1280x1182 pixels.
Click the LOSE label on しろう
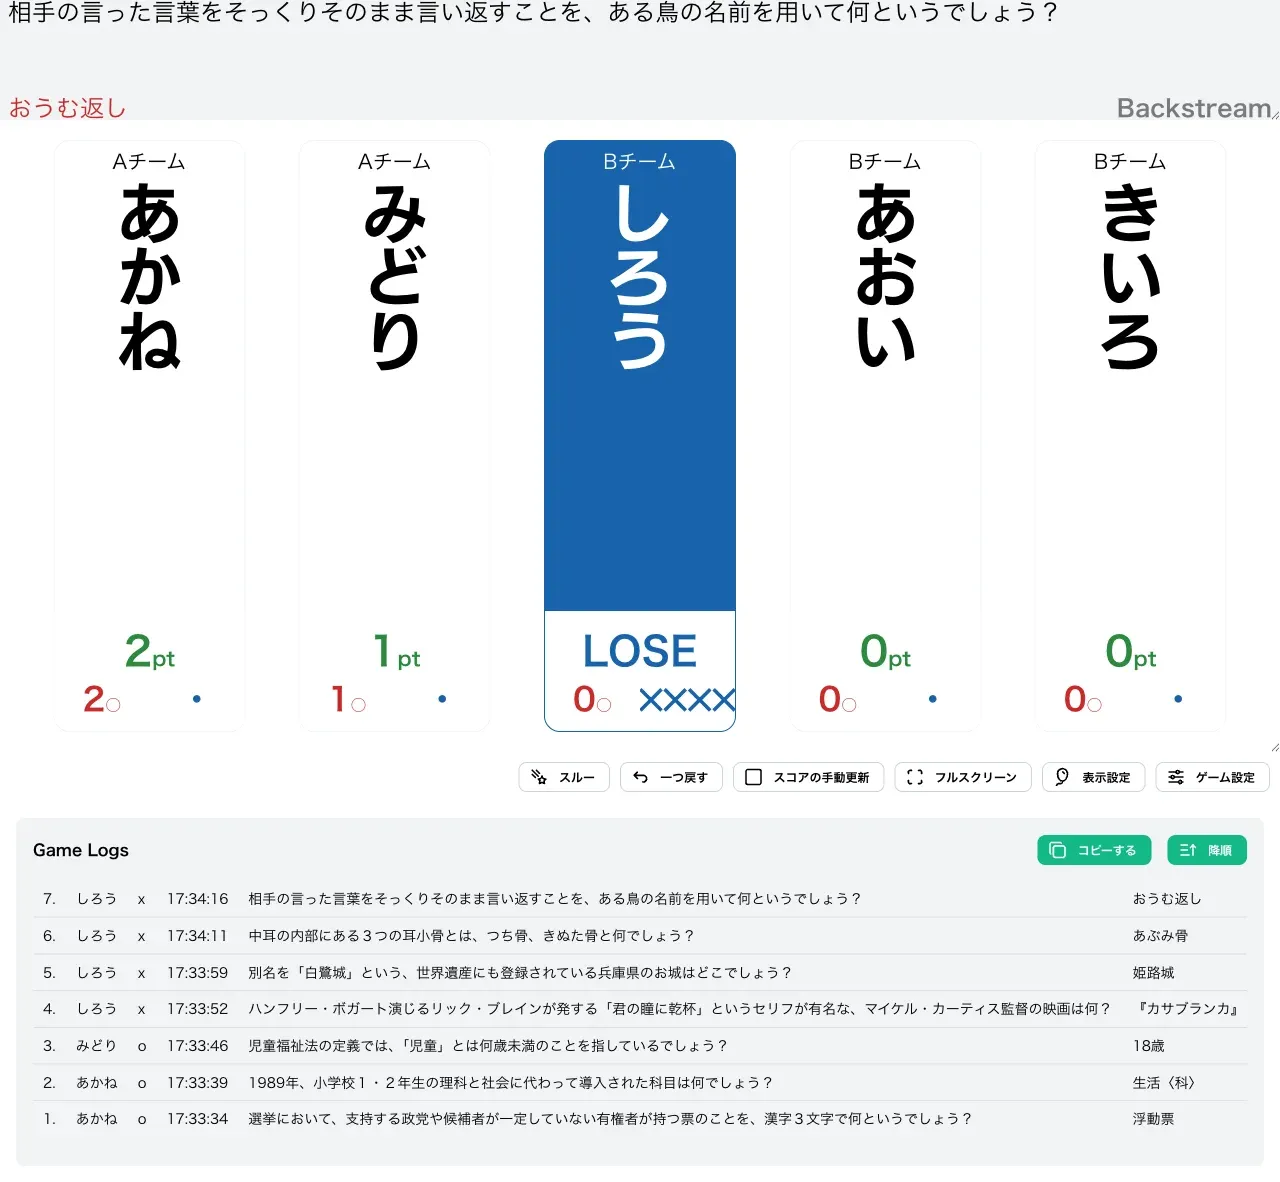tap(640, 652)
